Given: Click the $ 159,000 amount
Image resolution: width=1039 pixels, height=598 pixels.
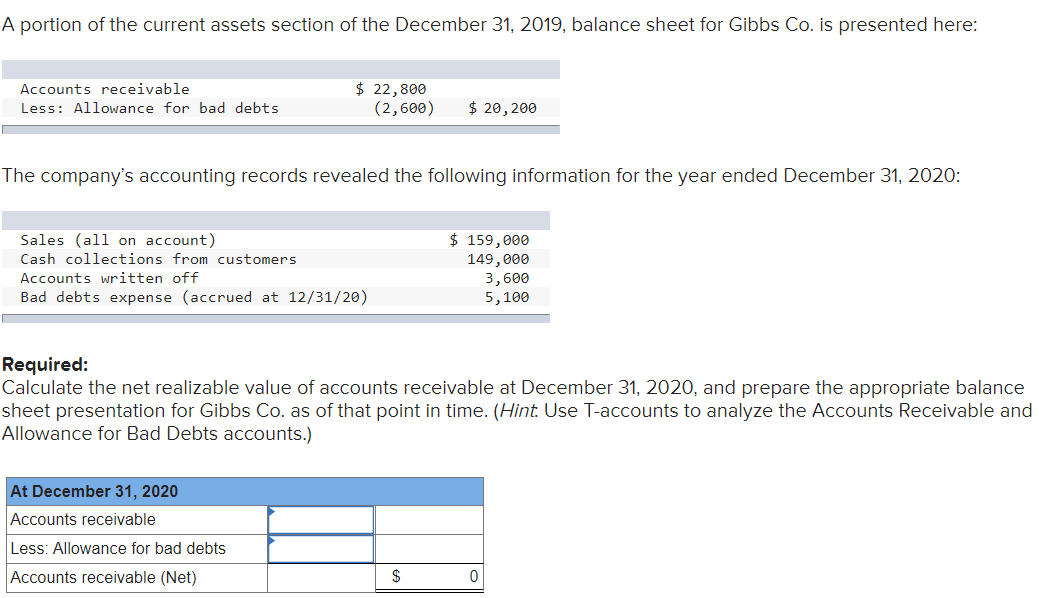Looking at the screenshot, I should click(488, 240).
